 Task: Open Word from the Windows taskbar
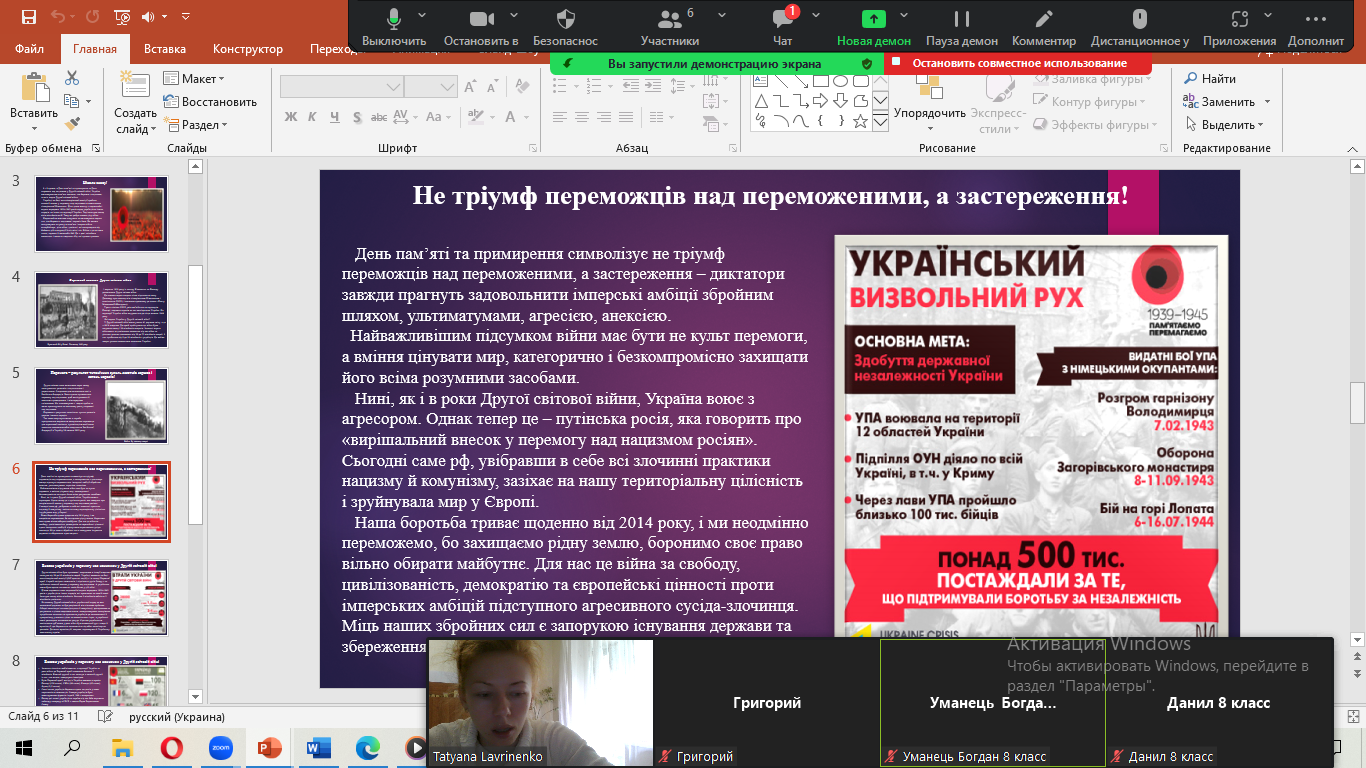coord(319,748)
